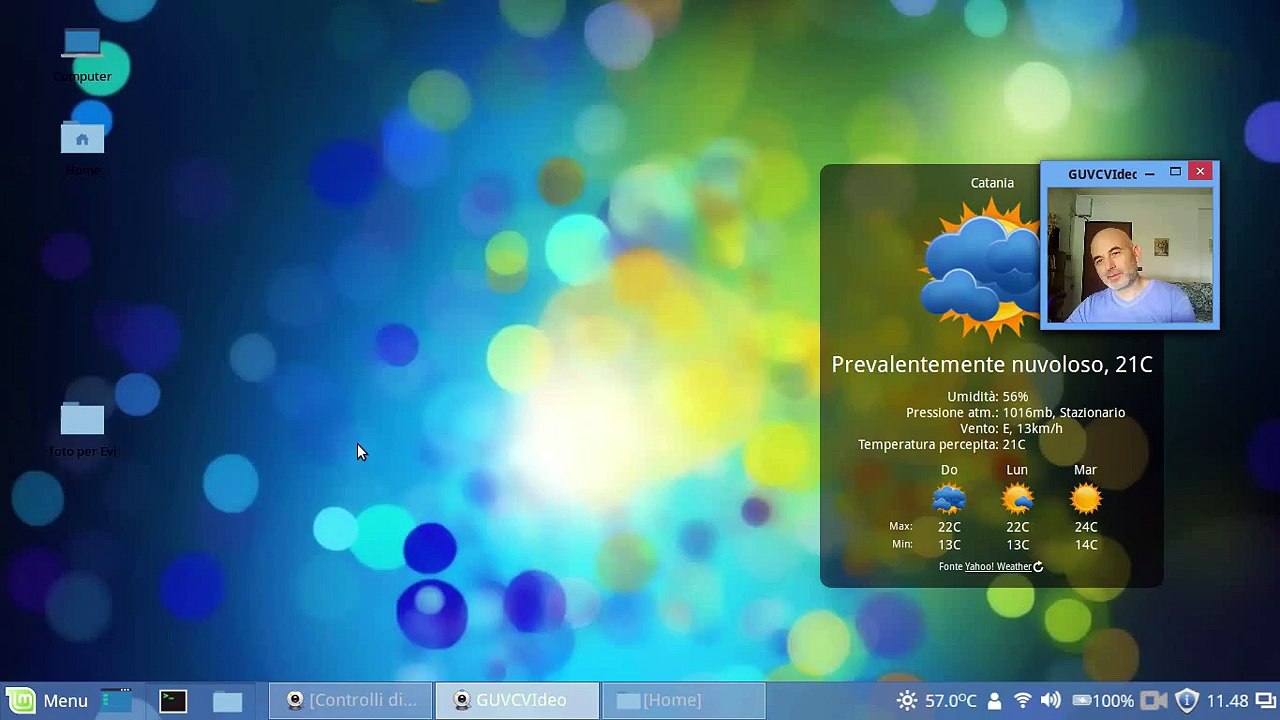The image size is (1280, 720).
Task: Click the window list applet icon
Action: click(1265, 701)
